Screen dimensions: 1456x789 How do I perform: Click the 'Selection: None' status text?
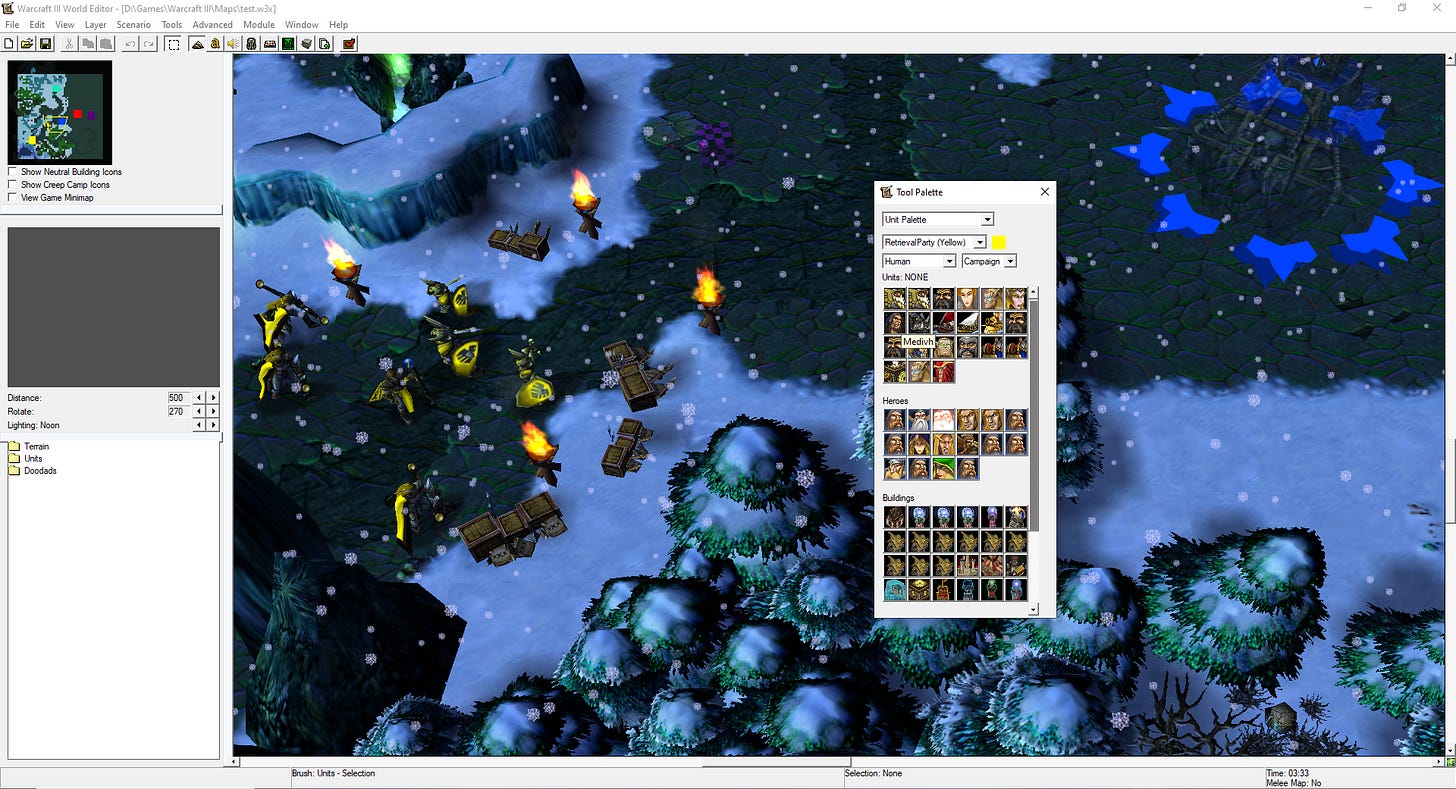click(x=873, y=773)
